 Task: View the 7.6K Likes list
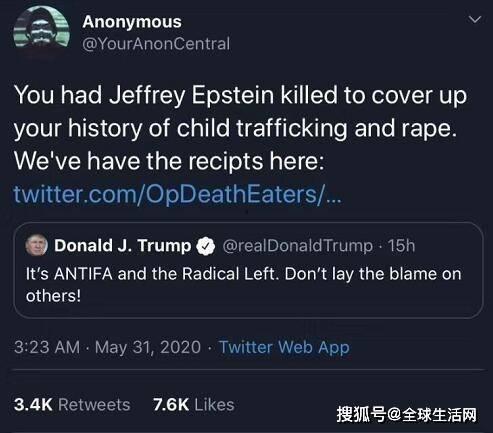[x=194, y=405]
